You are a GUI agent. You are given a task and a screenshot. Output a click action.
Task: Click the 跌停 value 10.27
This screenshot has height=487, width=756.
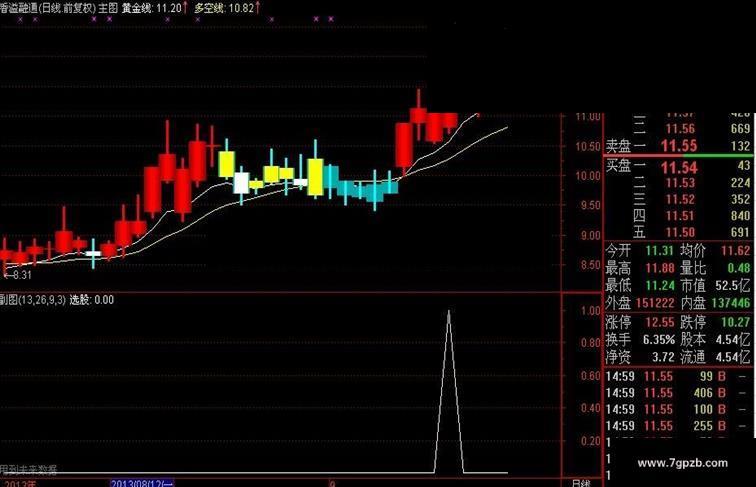point(736,322)
